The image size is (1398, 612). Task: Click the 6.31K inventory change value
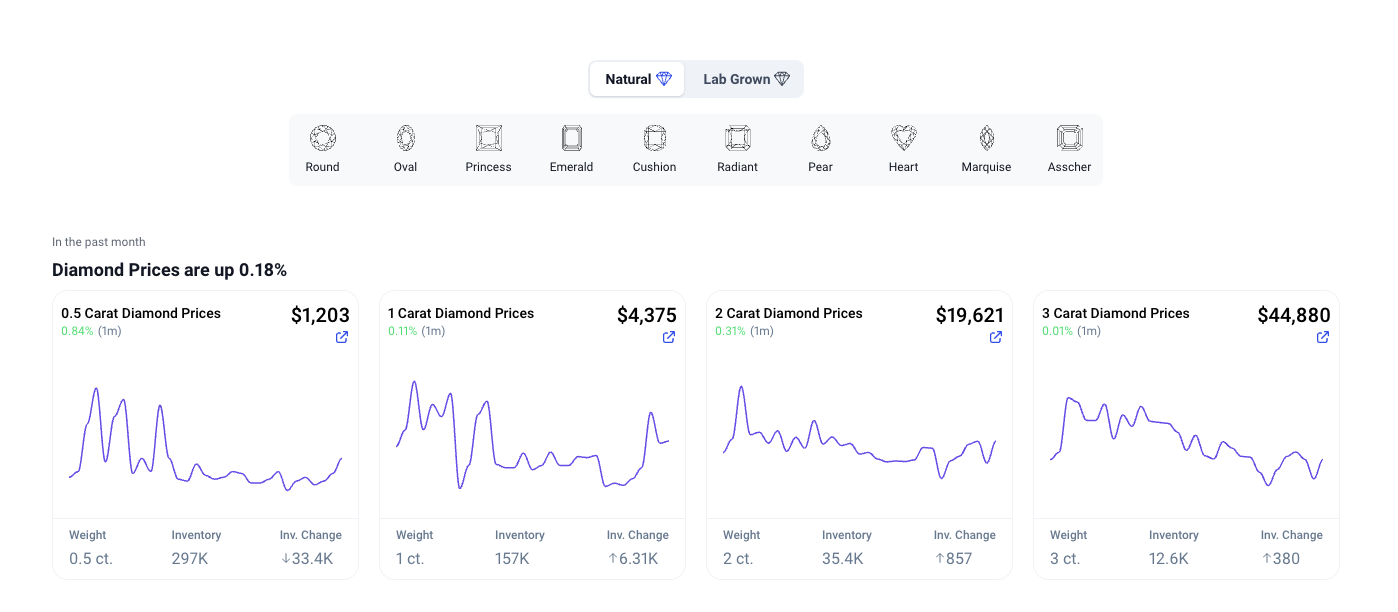(639, 558)
